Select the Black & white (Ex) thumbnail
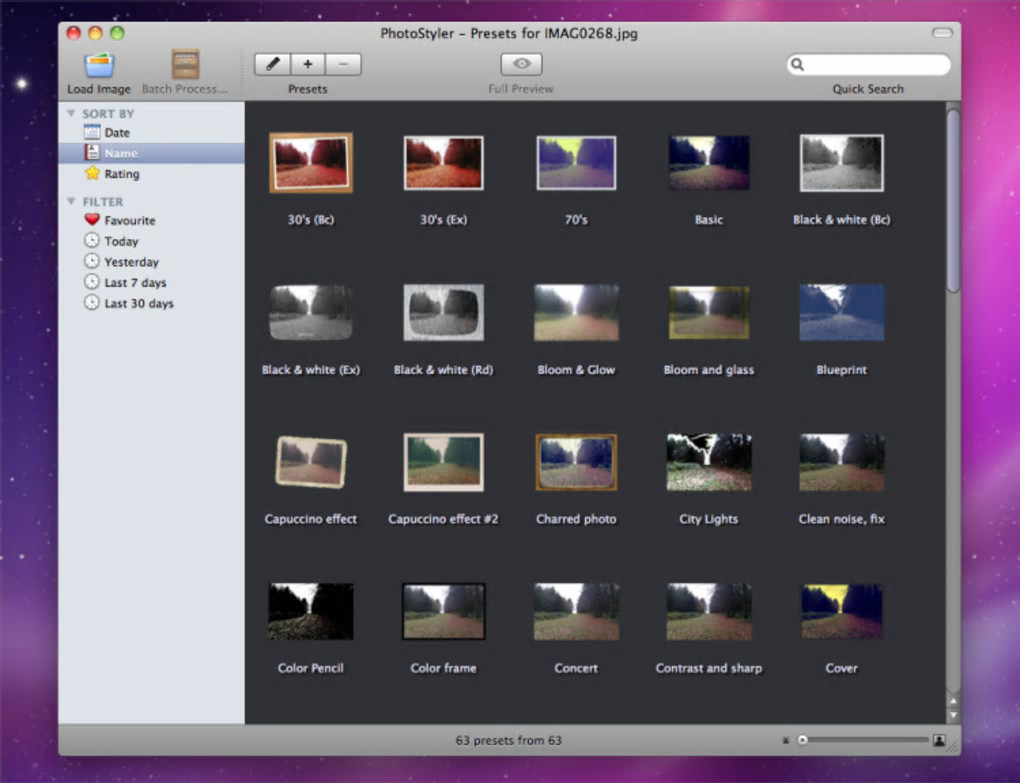Viewport: 1020px width, 783px height. [311, 312]
